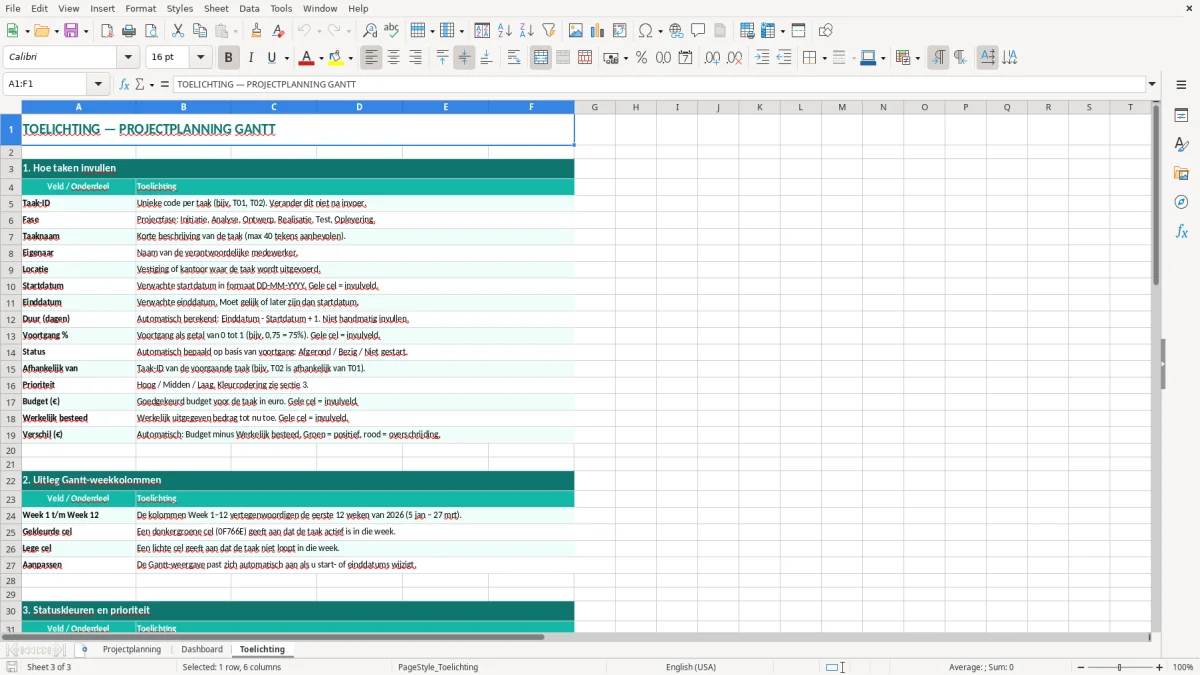Image resolution: width=1200 pixels, height=675 pixels.
Task: Click the Select All corner button
Action: pos(11,107)
